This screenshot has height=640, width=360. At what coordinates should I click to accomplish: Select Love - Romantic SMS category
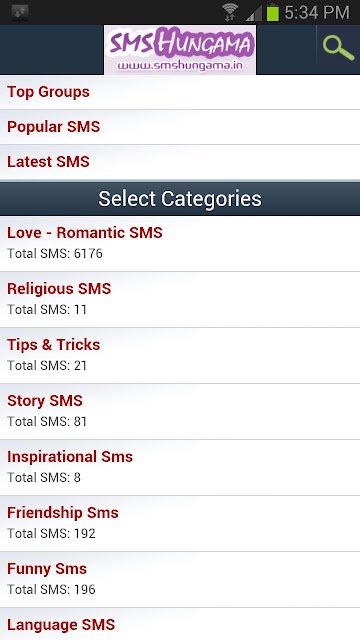180,243
